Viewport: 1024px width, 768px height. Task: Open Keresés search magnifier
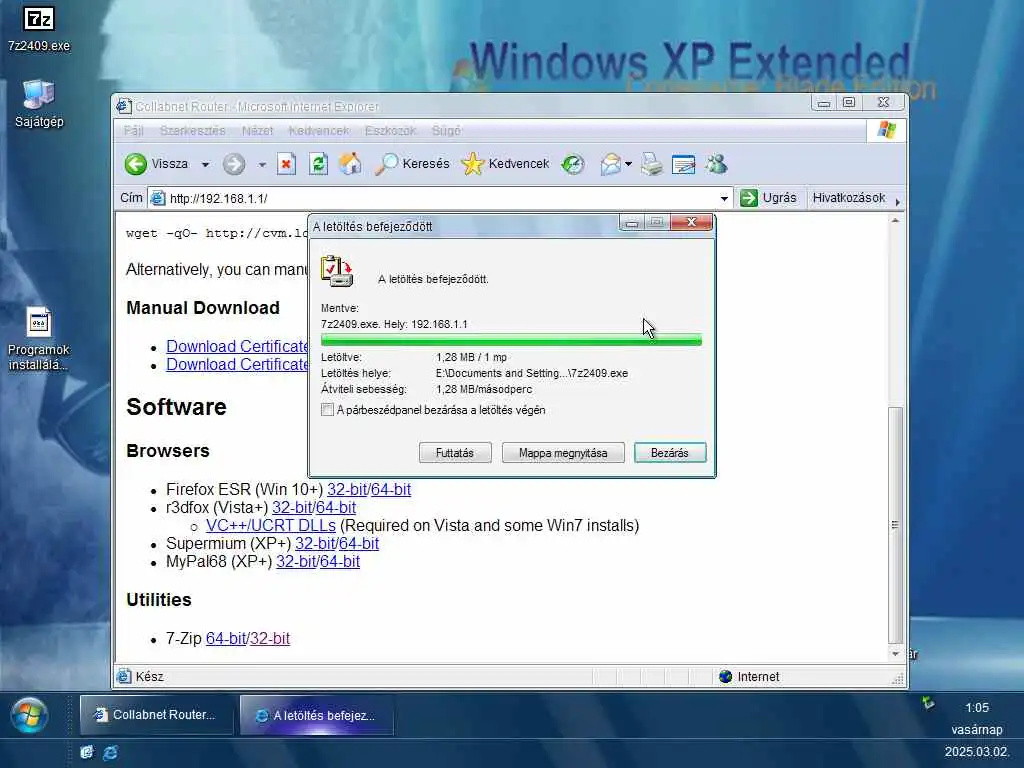pos(386,164)
